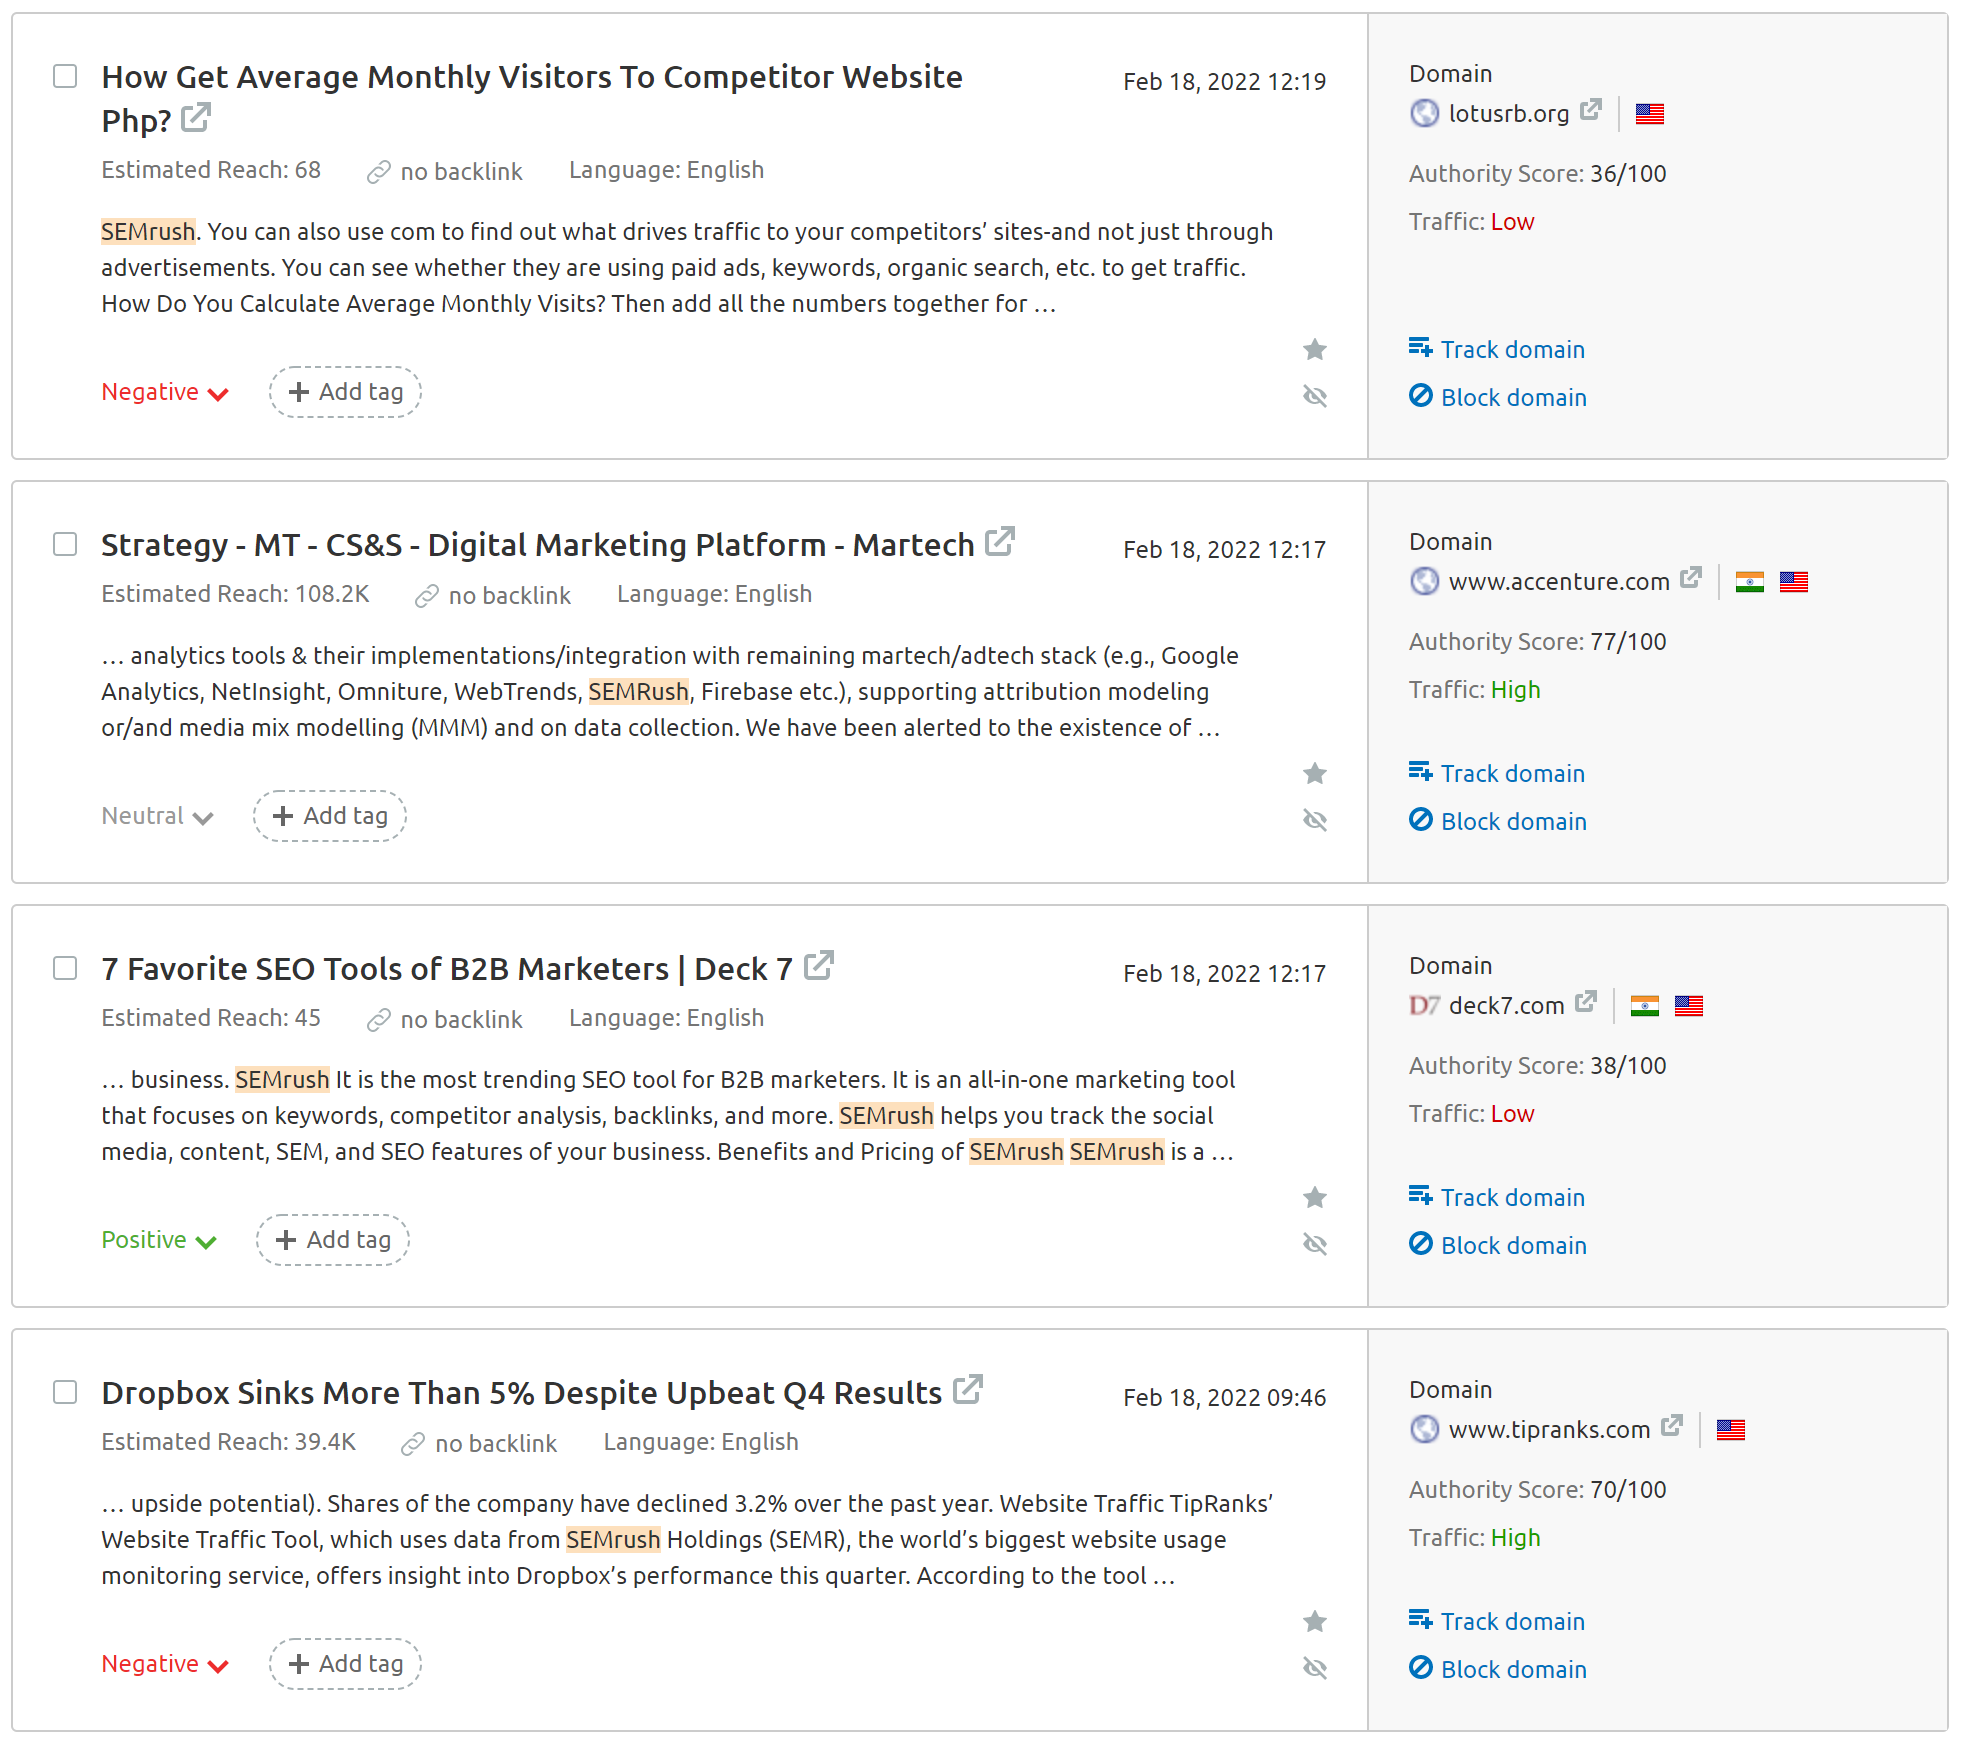The width and height of the screenshot is (1963, 1743).
Task: Click the US flag next to deck7.com
Action: click(x=1689, y=1006)
